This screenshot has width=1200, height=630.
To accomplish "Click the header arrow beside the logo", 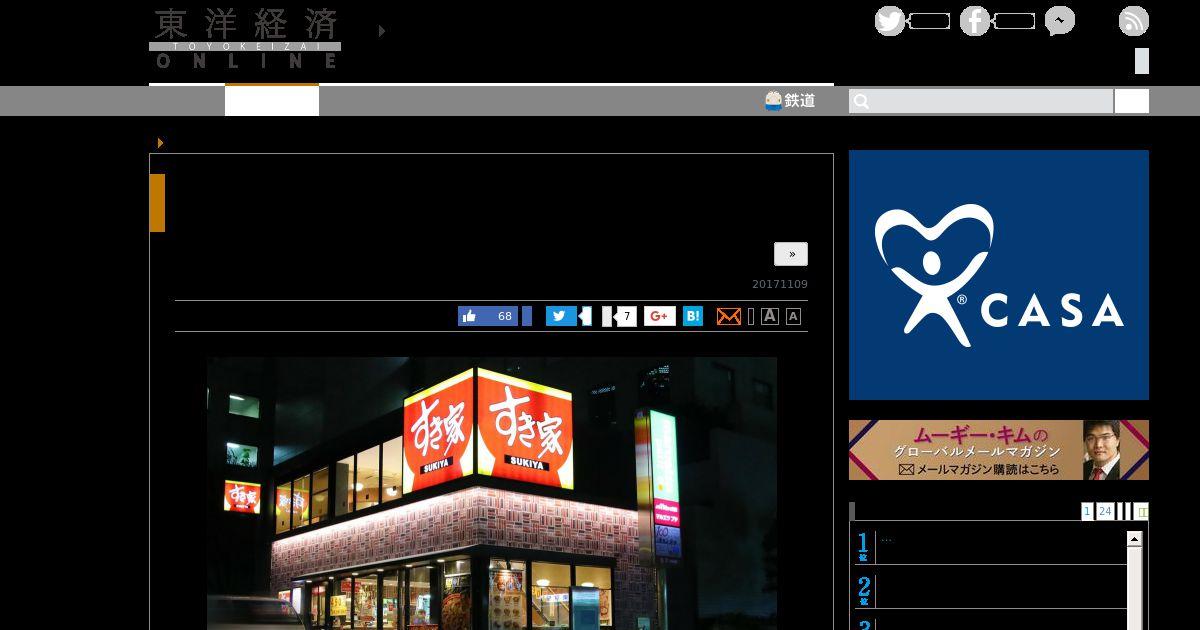I will coord(382,31).
